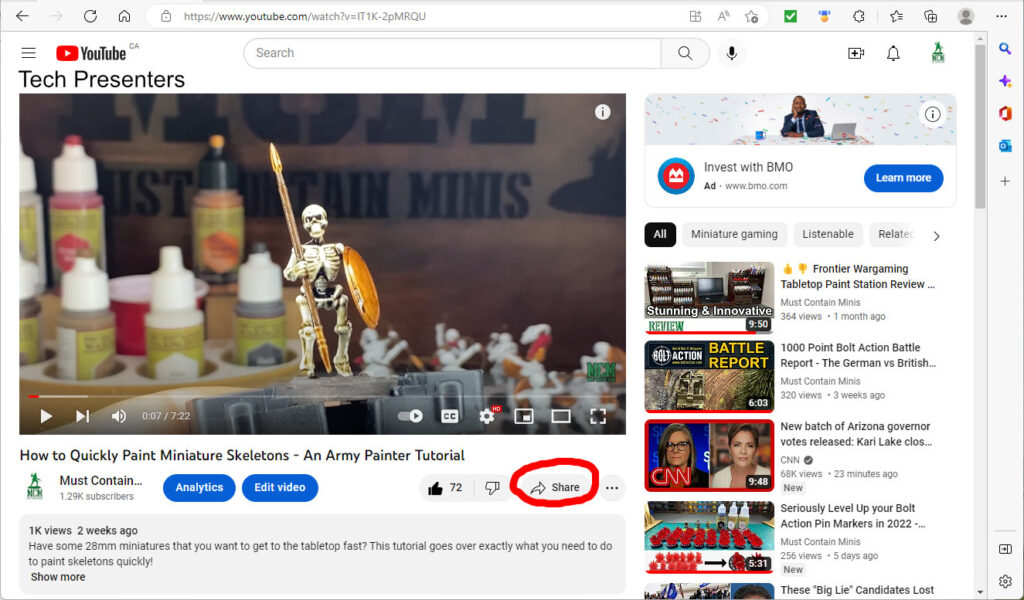The width and height of the screenshot is (1024, 600).
Task: Select the Miniature gaming chip
Action: 734,234
